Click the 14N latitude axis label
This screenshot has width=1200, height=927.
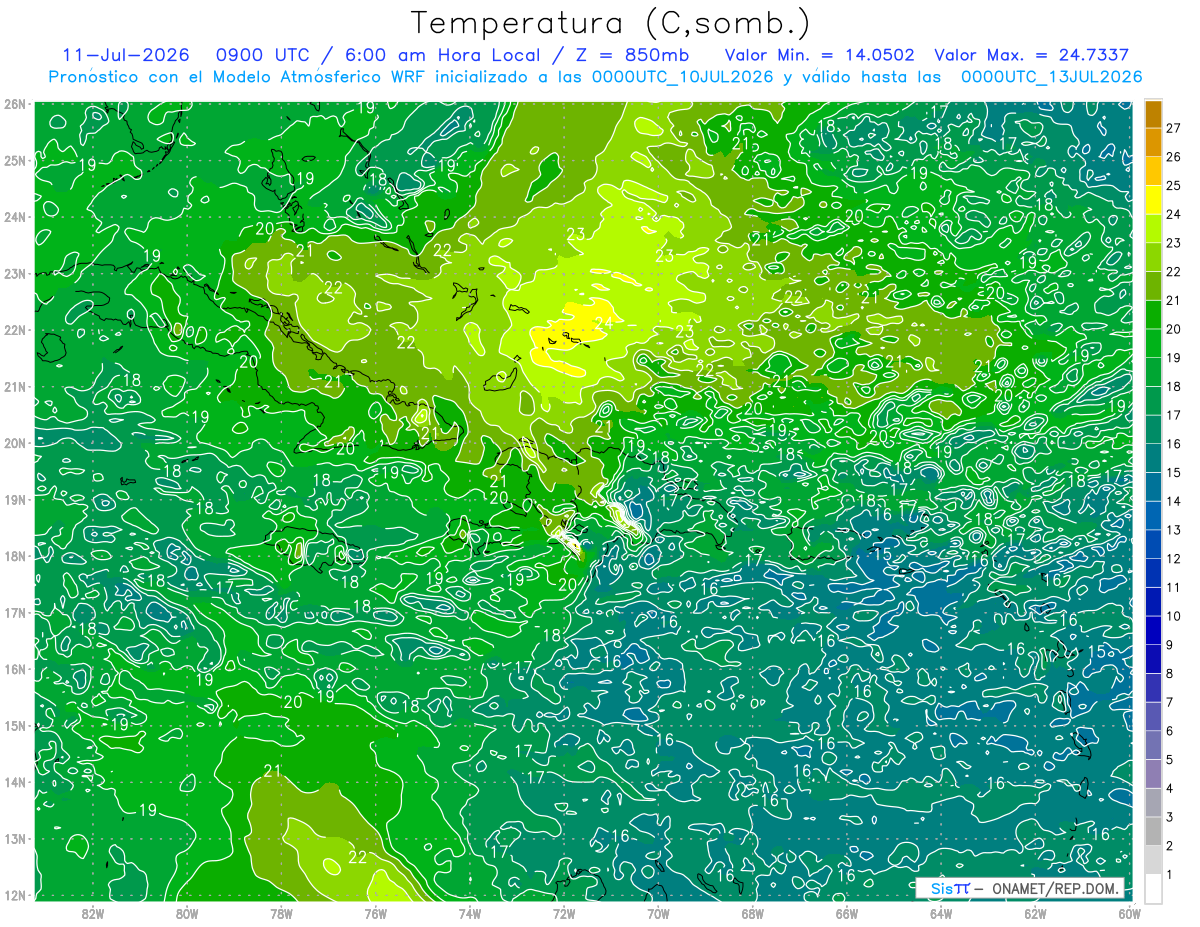[15, 782]
